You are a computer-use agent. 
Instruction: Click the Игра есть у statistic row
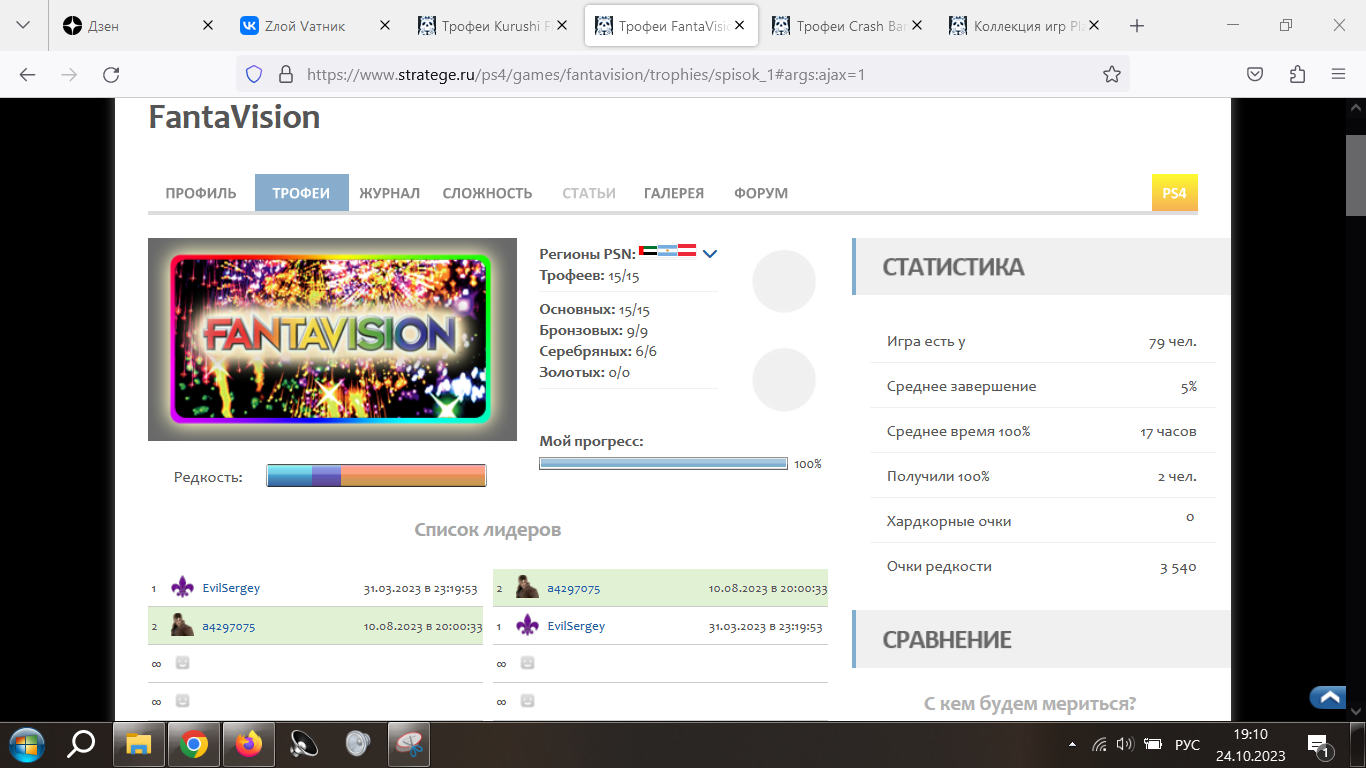coord(1041,341)
